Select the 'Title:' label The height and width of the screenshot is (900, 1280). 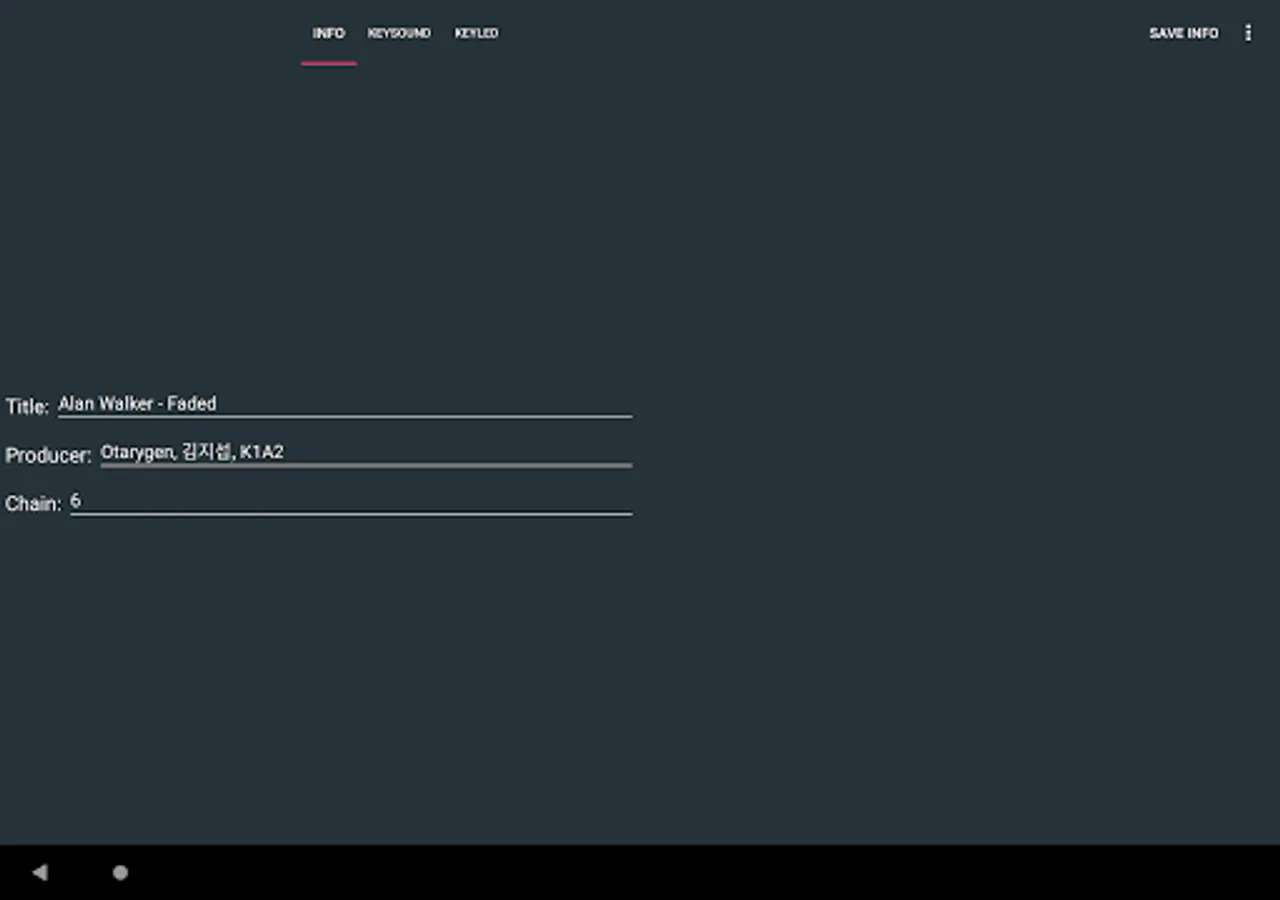point(27,406)
